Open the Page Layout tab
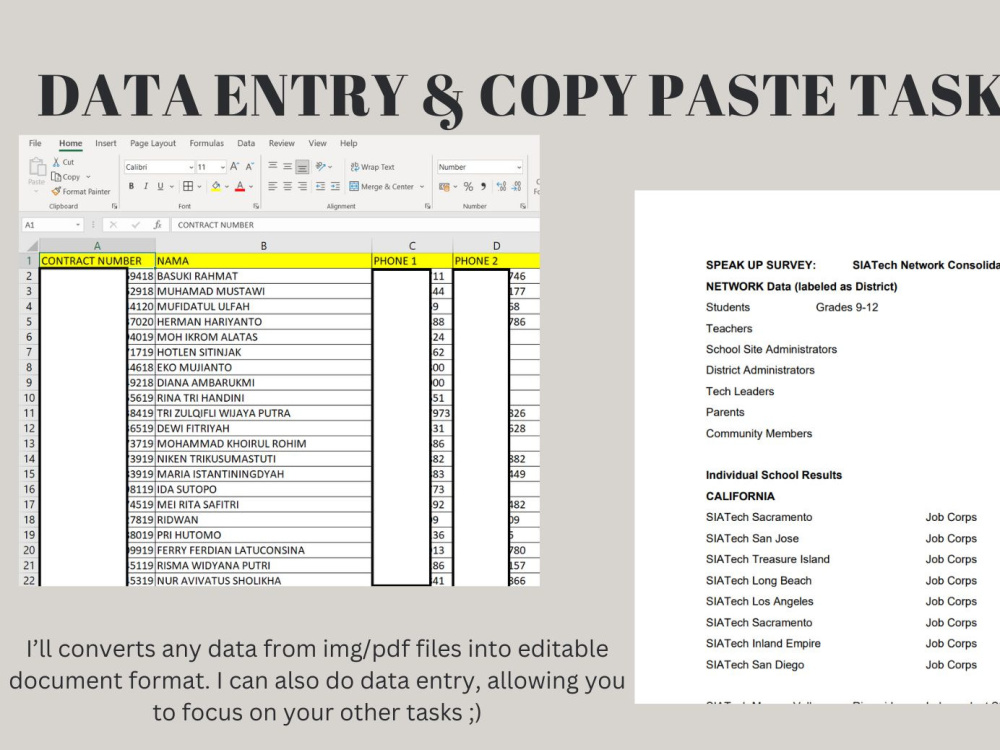 (x=153, y=143)
